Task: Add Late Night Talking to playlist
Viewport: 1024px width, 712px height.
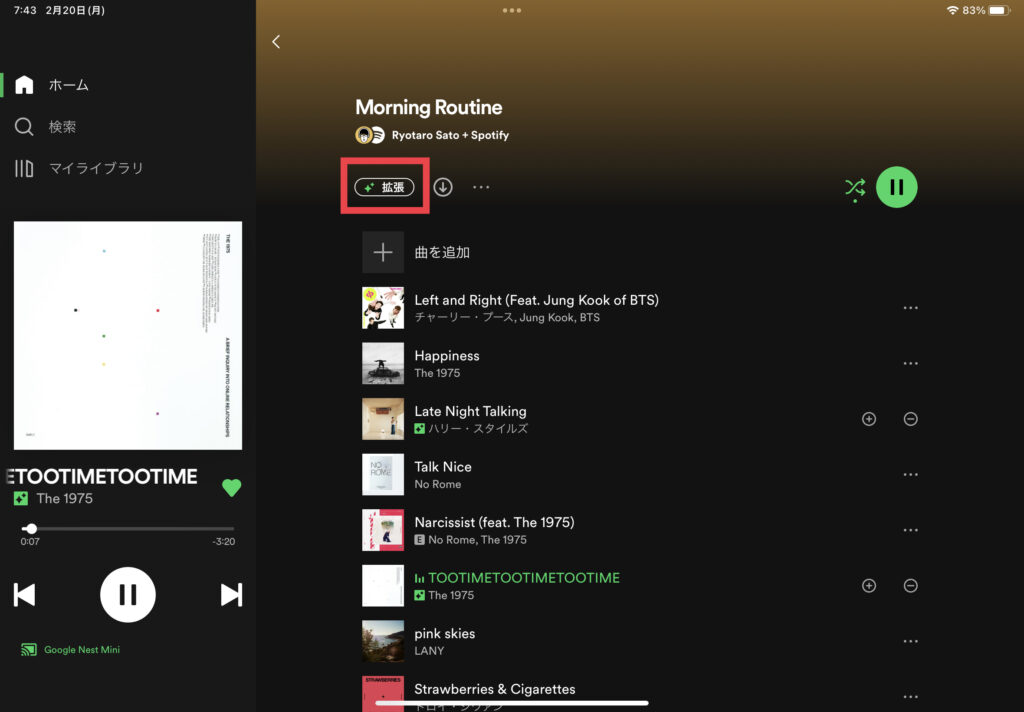Action: [869, 419]
